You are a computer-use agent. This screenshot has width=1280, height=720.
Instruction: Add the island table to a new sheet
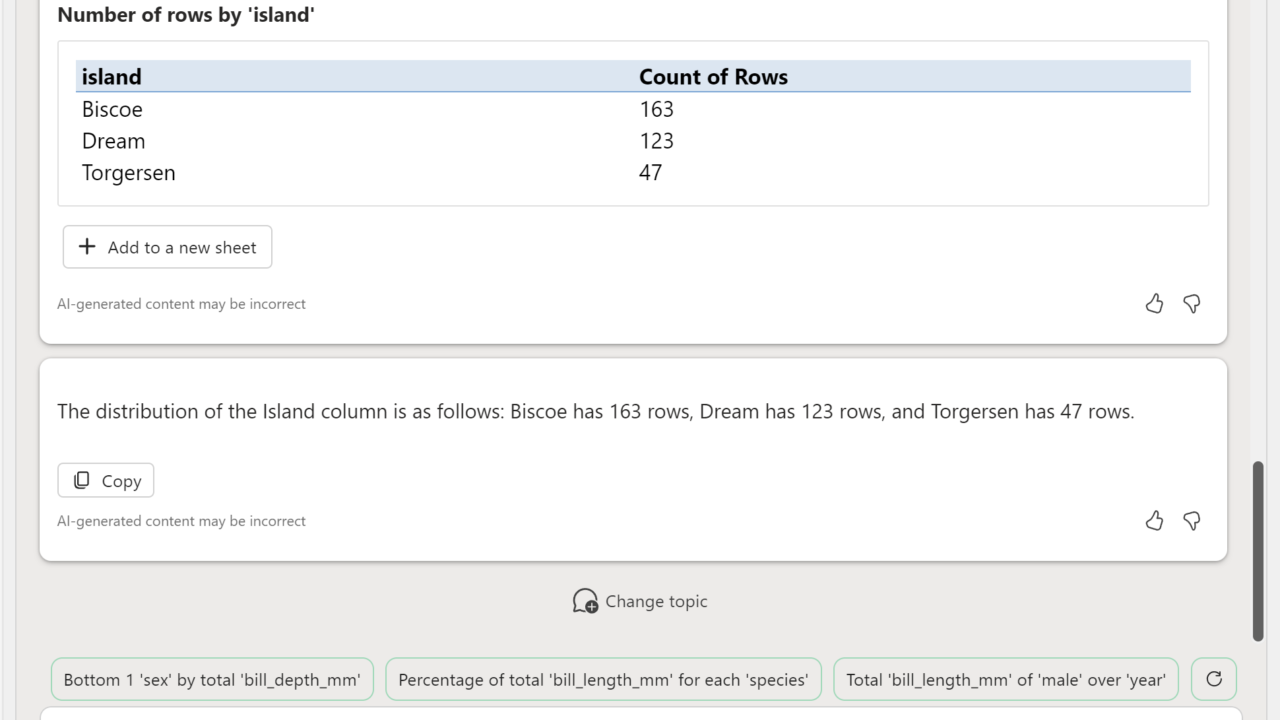(x=167, y=247)
